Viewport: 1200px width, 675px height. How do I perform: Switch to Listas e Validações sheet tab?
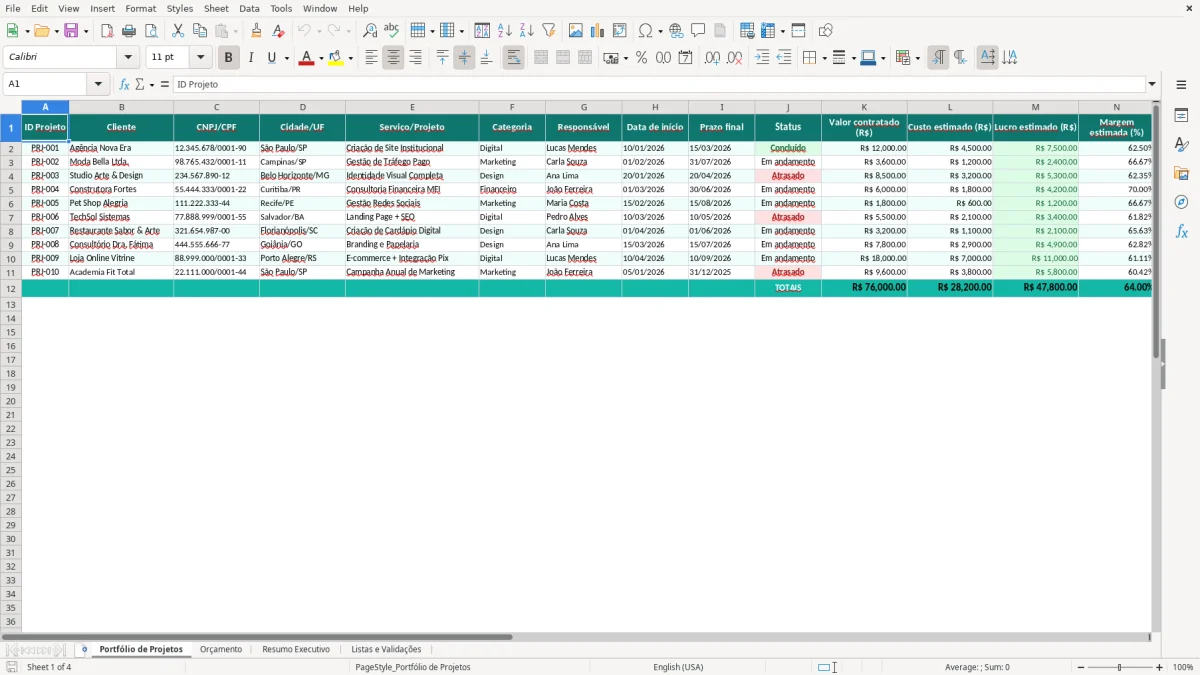386,649
